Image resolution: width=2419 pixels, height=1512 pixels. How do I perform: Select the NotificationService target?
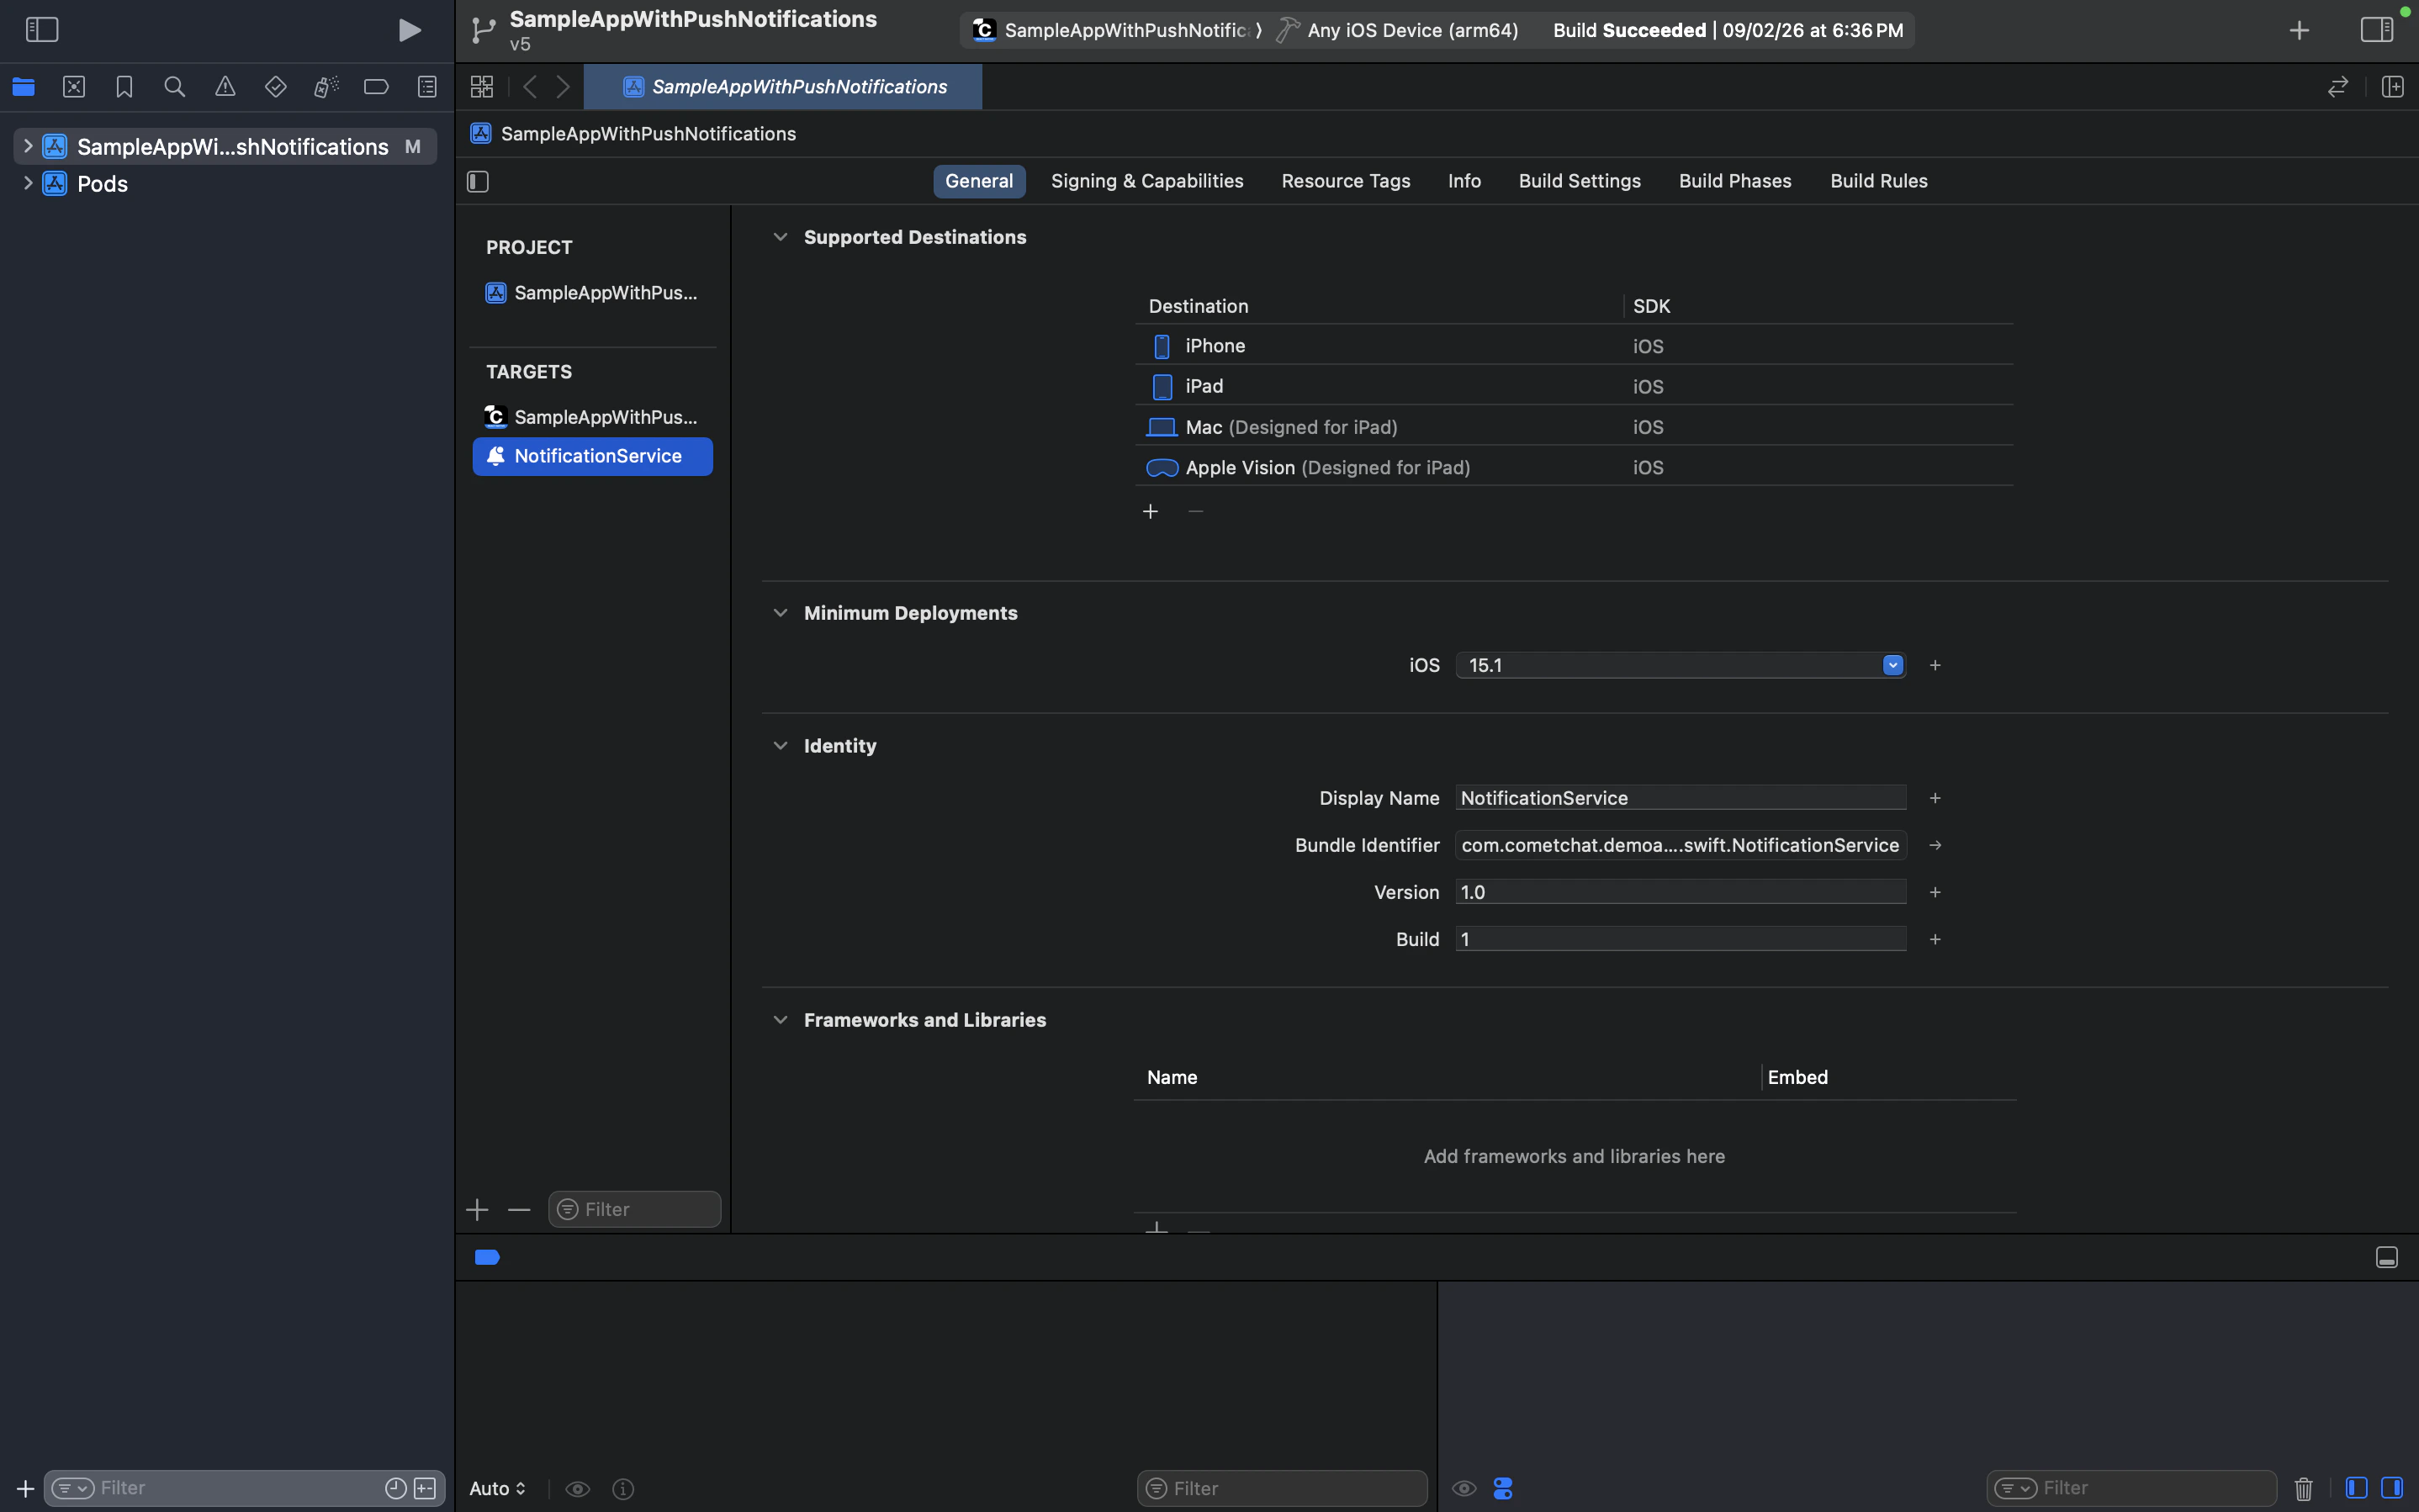(592, 456)
